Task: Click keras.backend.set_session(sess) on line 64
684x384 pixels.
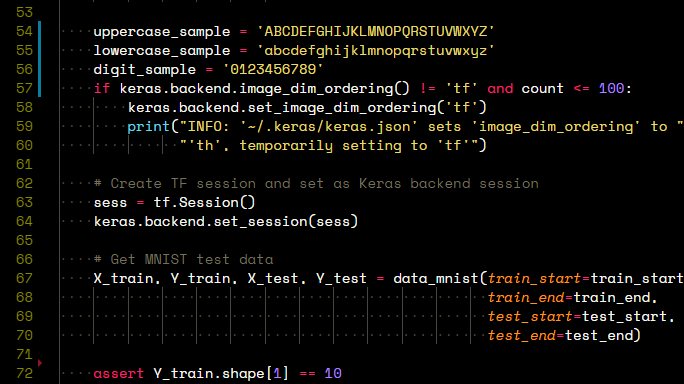Action: click(226, 222)
